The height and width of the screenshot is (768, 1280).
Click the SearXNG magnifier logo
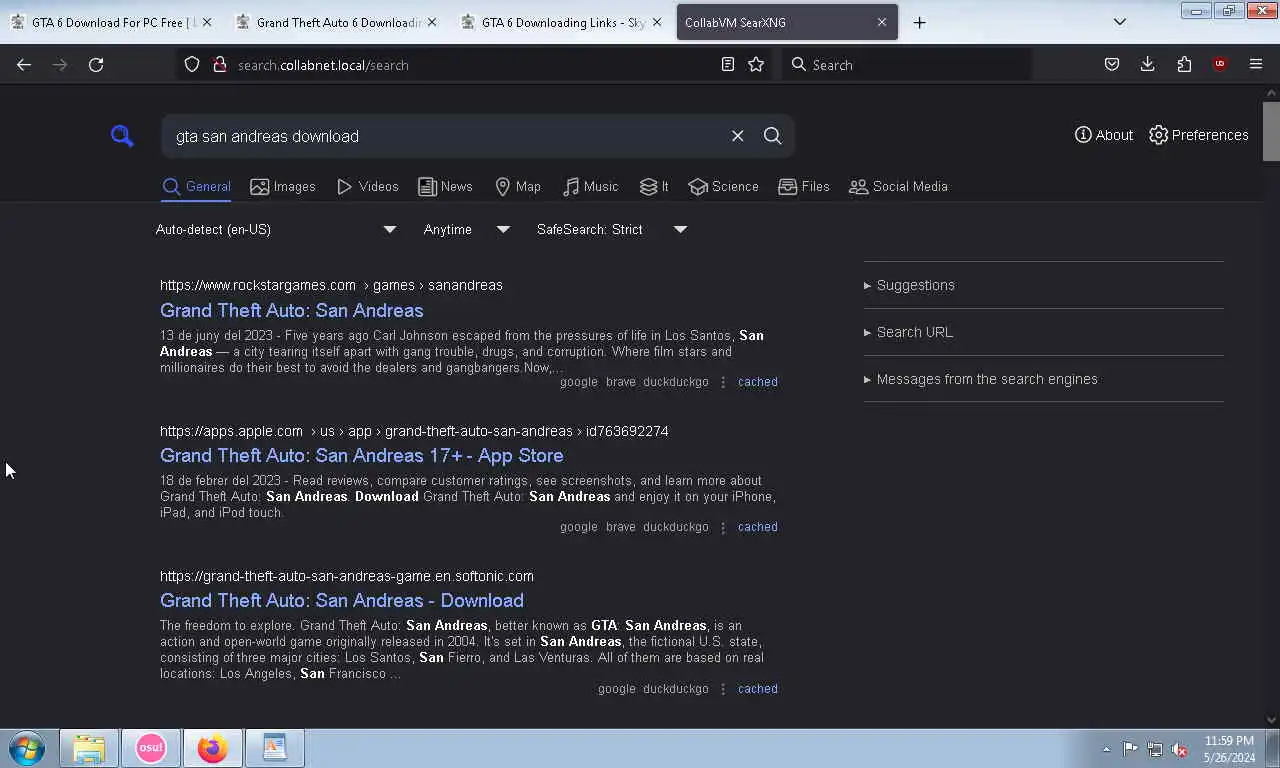(122, 136)
